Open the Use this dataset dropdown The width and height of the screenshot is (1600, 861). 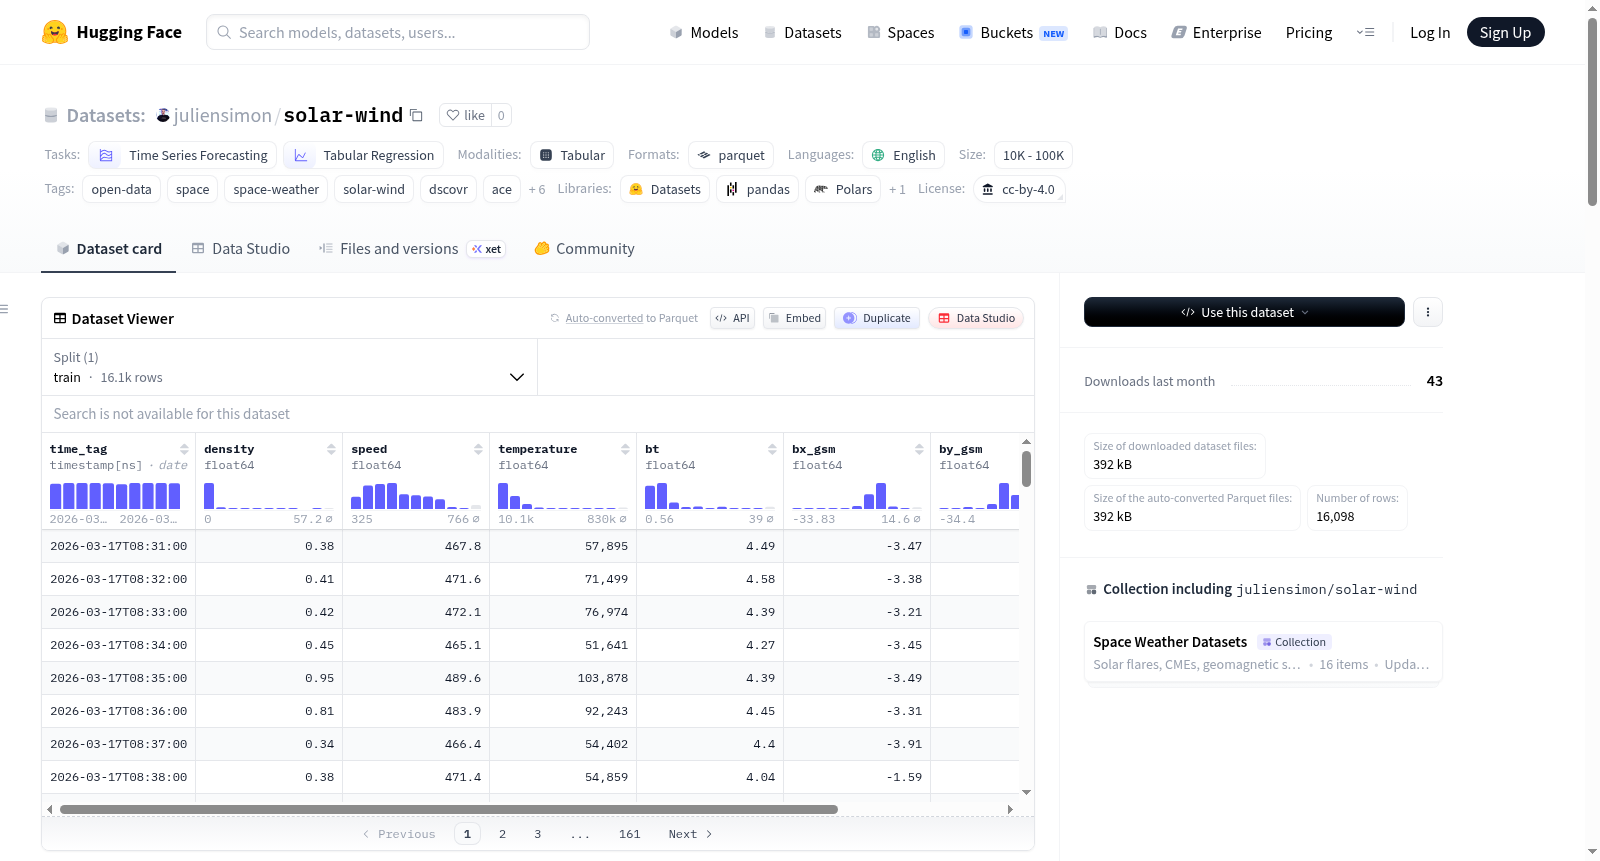1244,312
